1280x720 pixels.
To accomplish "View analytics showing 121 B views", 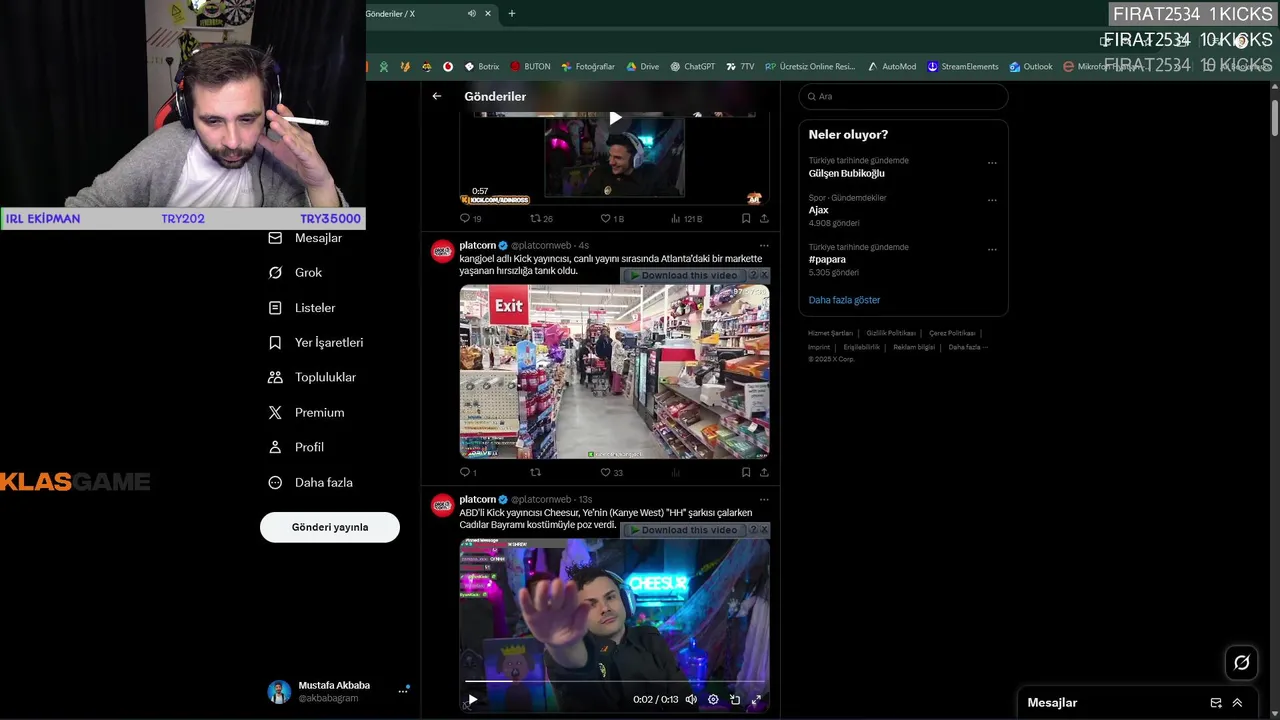I will coord(686,218).
